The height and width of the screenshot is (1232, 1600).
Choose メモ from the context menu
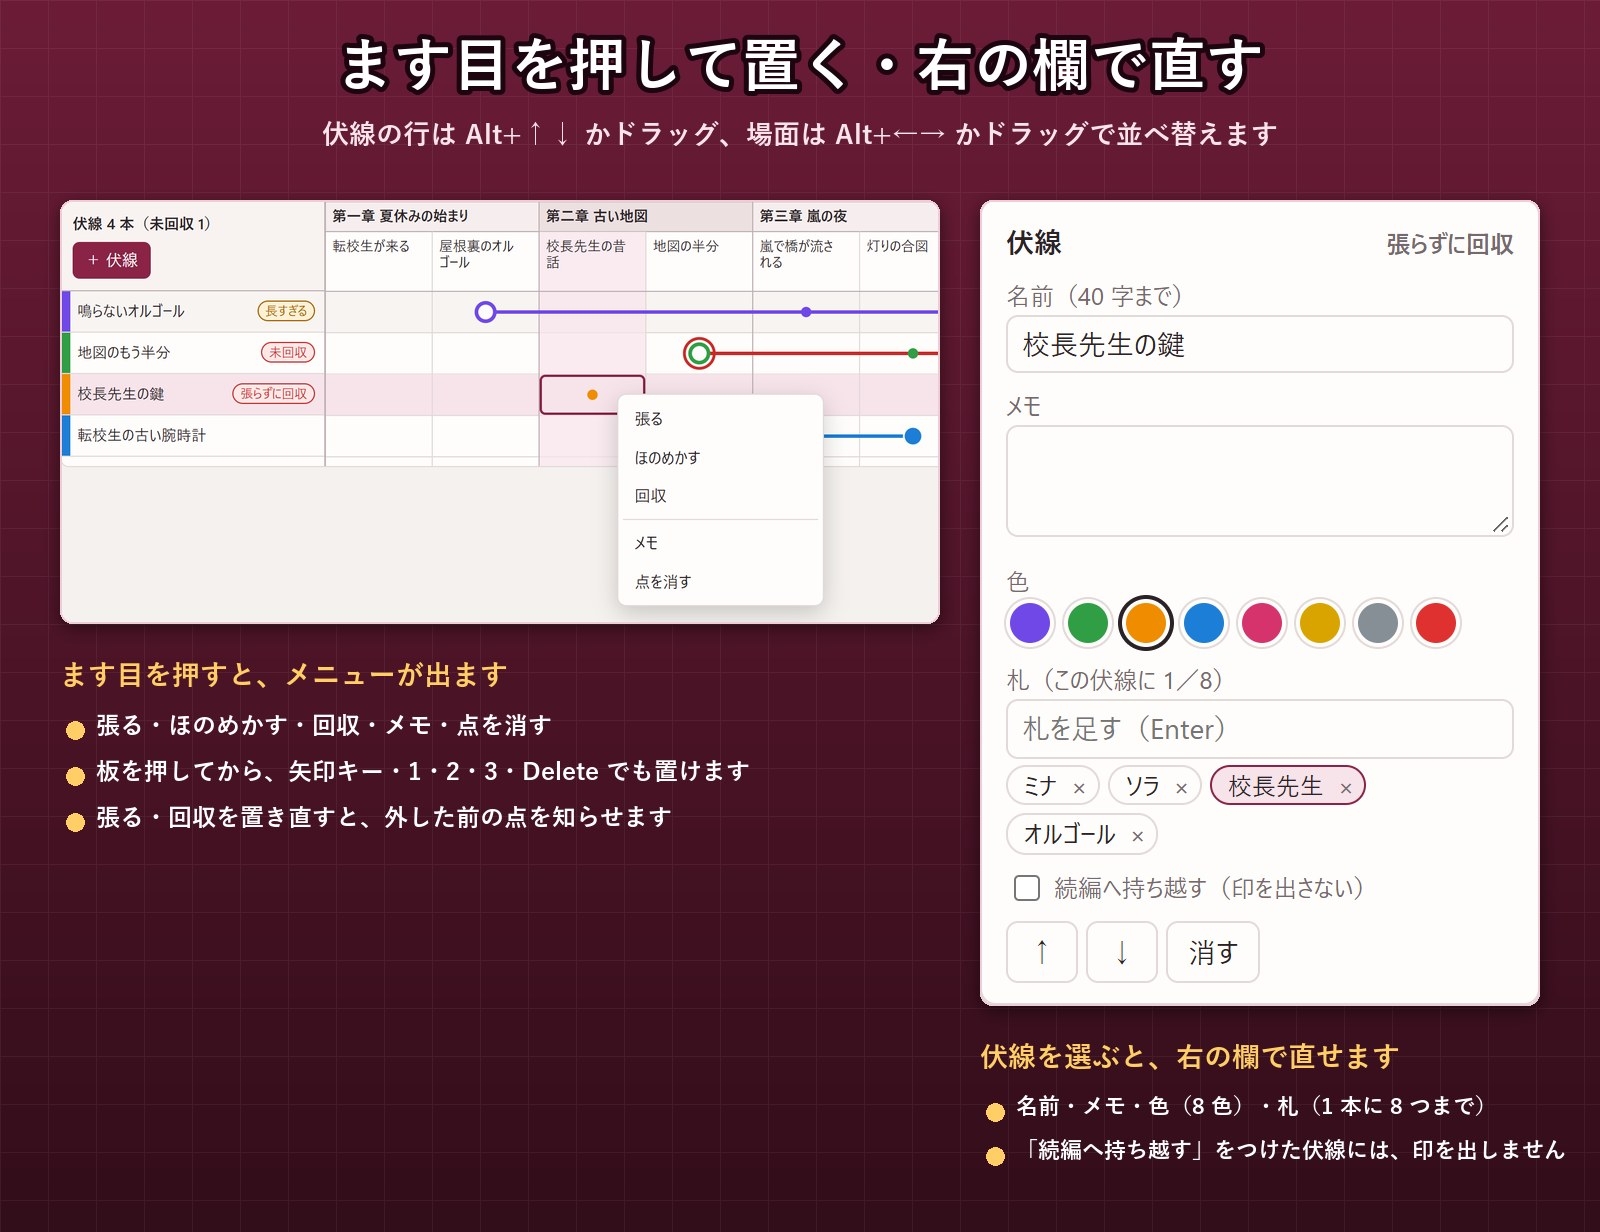pyautogui.click(x=720, y=543)
